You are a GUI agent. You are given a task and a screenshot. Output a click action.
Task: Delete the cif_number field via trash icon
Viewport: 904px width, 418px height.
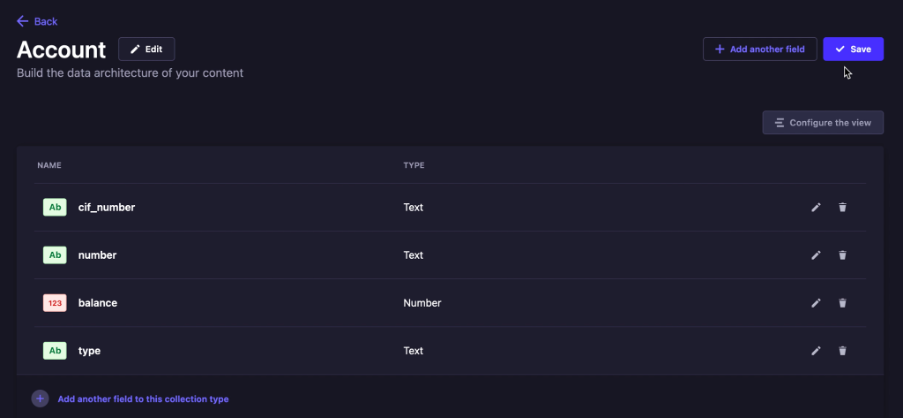click(842, 207)
